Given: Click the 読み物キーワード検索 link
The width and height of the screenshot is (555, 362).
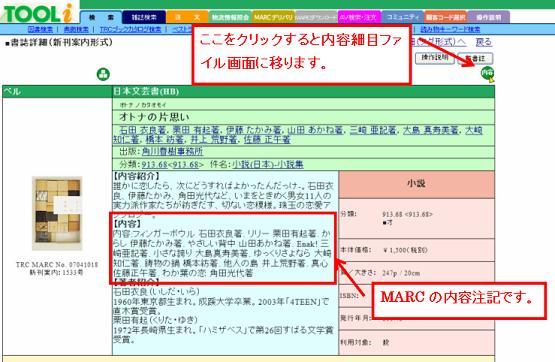Looking at the screenshot, I should click(x=450, y=29).
